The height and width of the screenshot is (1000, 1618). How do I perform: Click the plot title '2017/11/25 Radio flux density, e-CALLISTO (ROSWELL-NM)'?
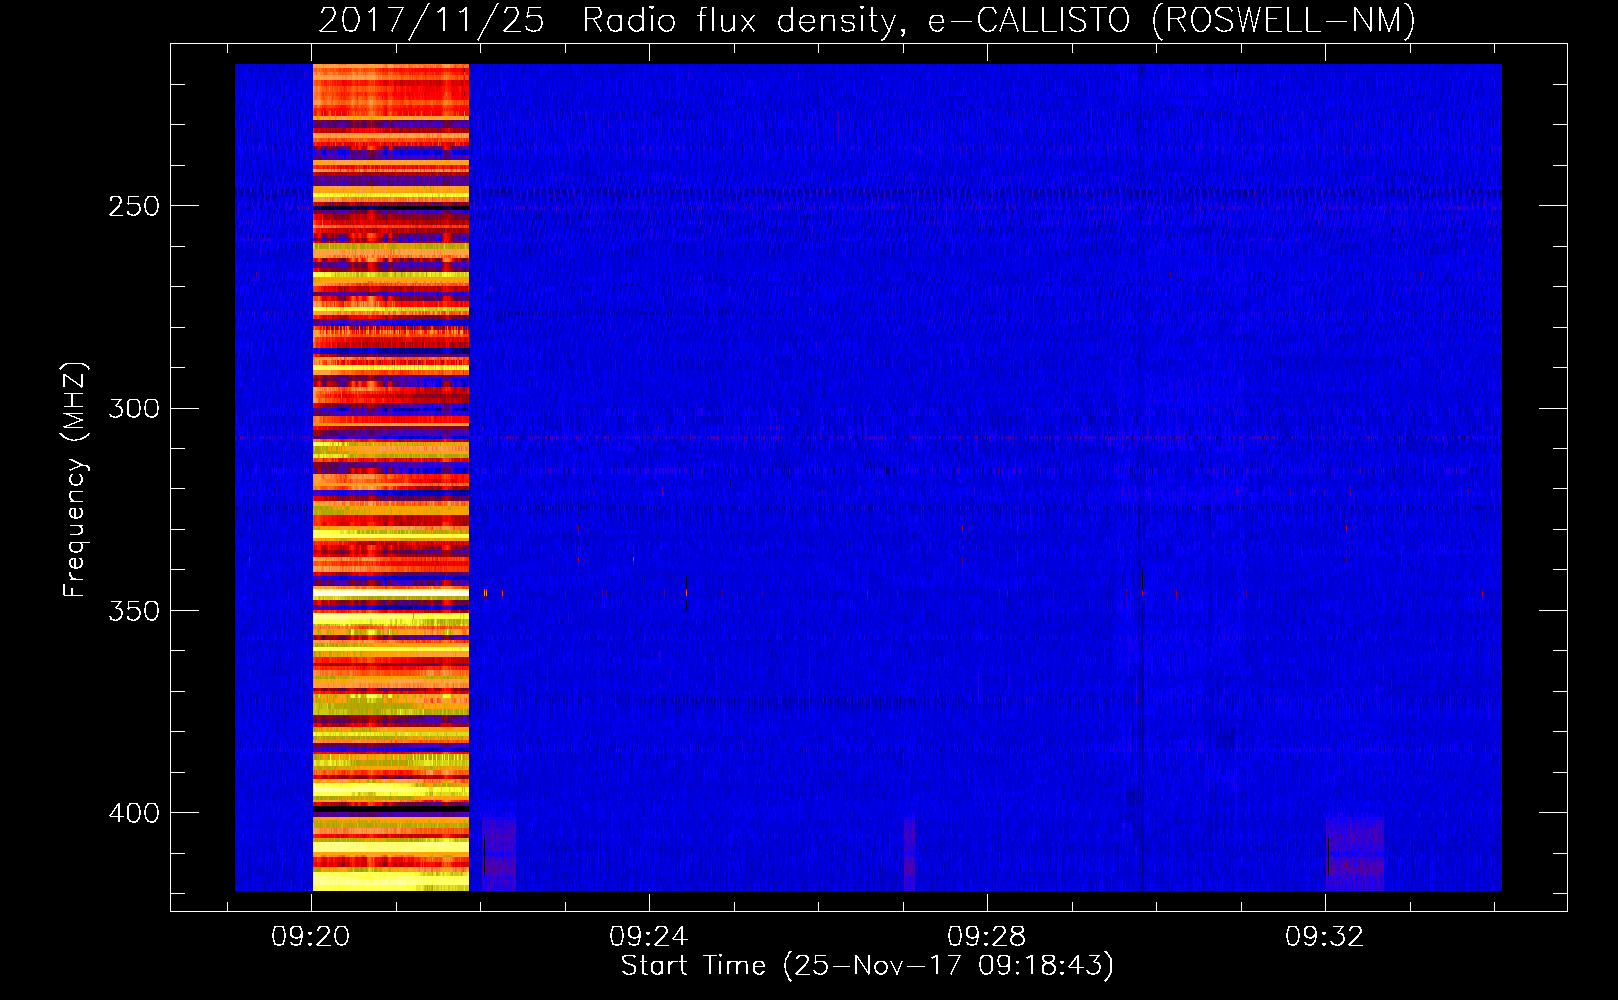[867, 20]
